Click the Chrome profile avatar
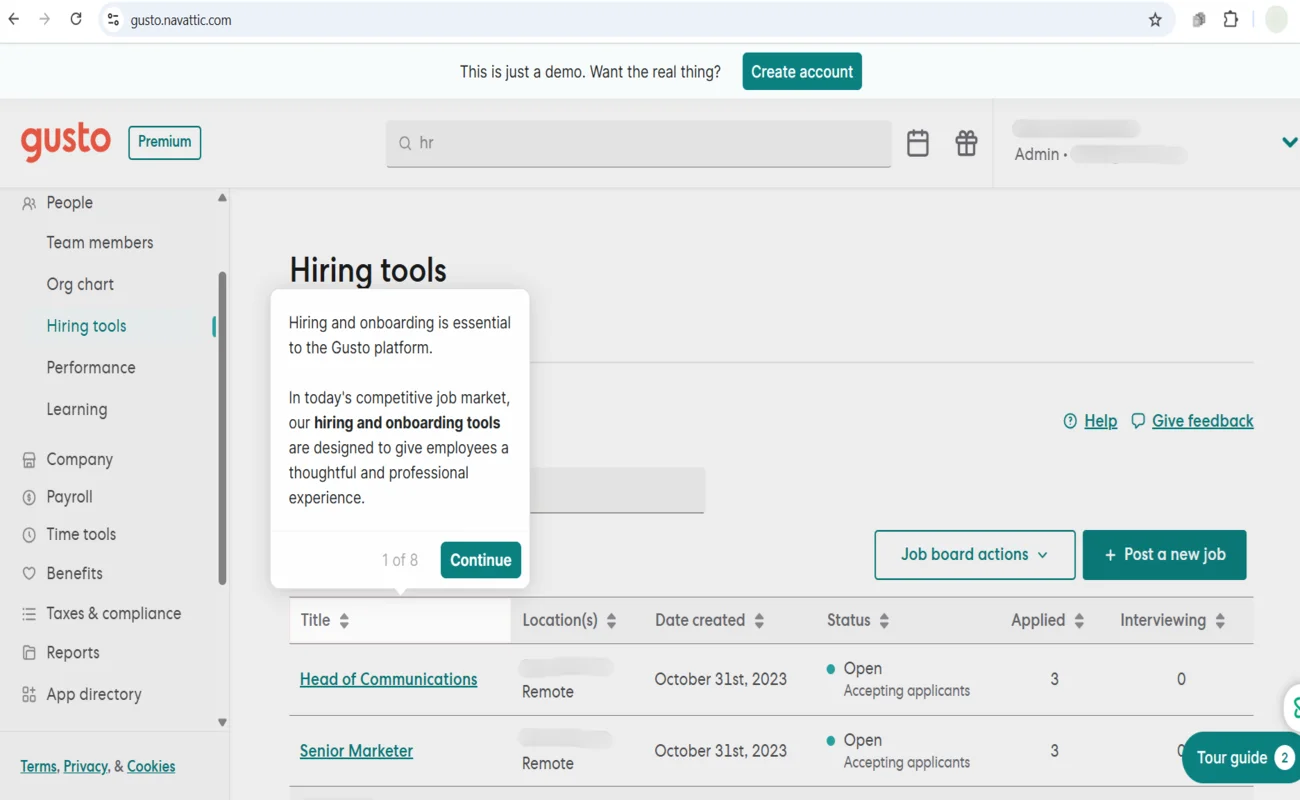This screenshot has height=800, width=1300. [x=1276, y=20]
